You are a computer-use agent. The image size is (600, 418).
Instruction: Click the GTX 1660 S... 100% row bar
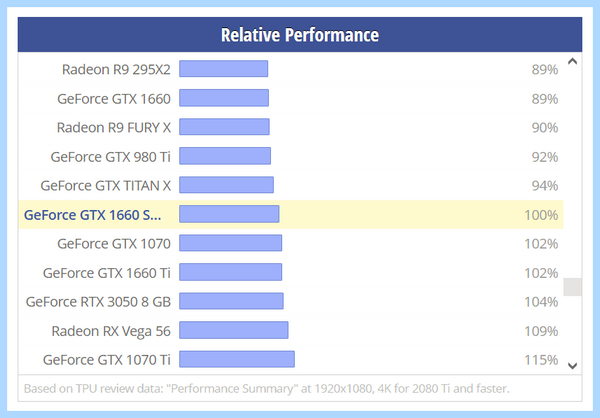coord(229,214)
